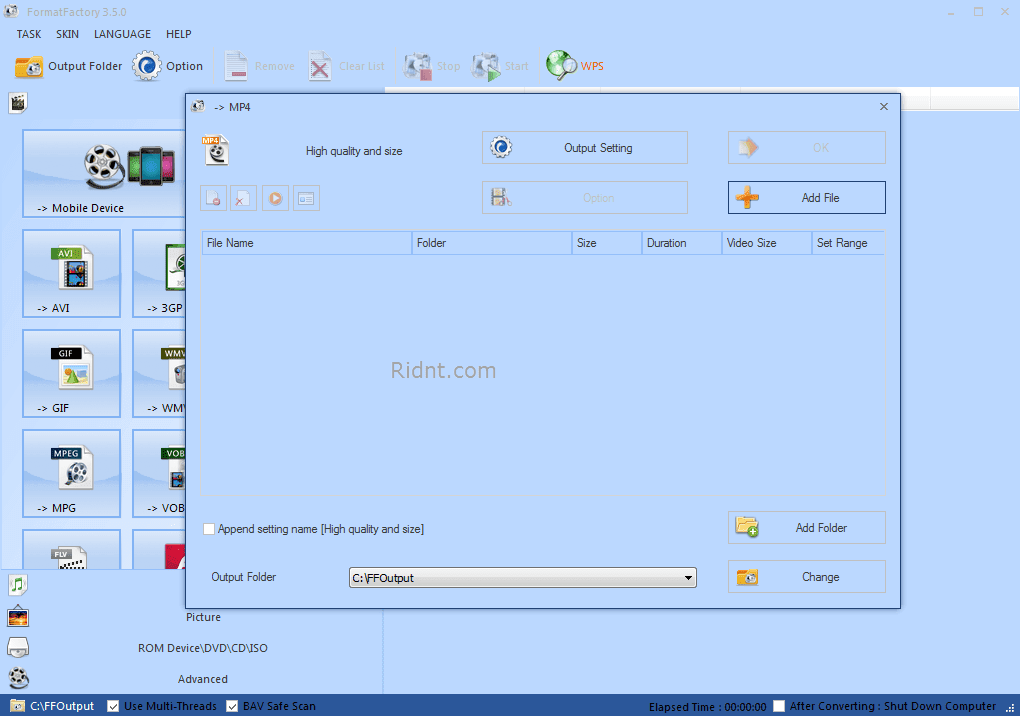Click the Add Folder button

pos(807,527)
